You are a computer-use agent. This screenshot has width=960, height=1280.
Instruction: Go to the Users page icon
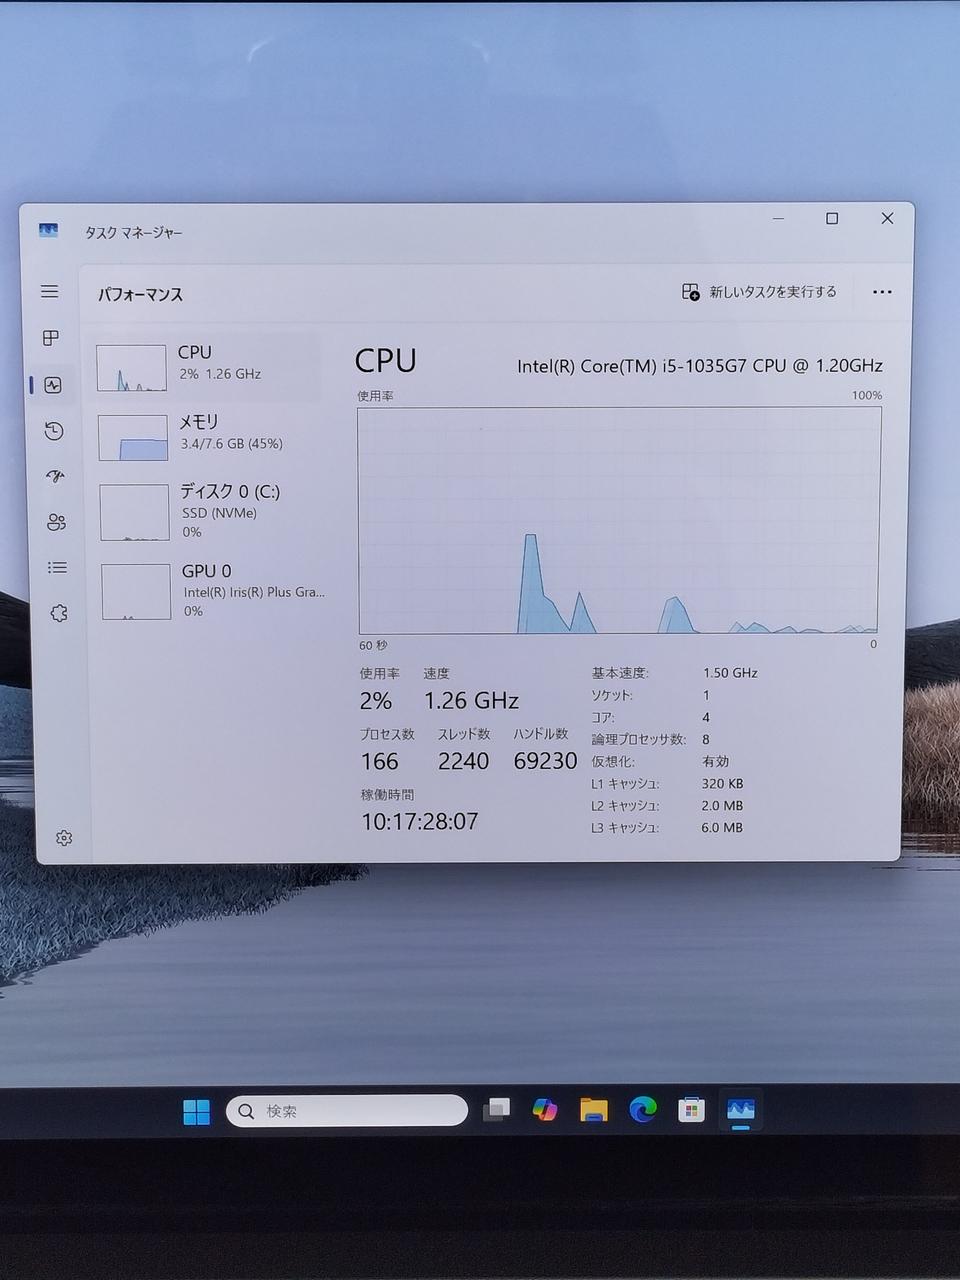click(x=56, y=522)
